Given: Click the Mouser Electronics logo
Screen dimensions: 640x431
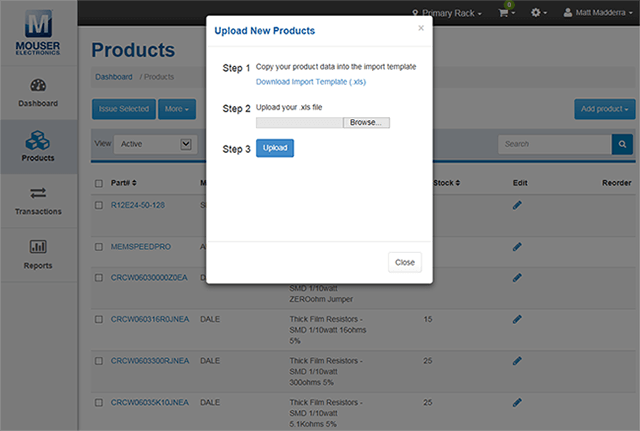Looking at the screenshot, I should point(38,33).
